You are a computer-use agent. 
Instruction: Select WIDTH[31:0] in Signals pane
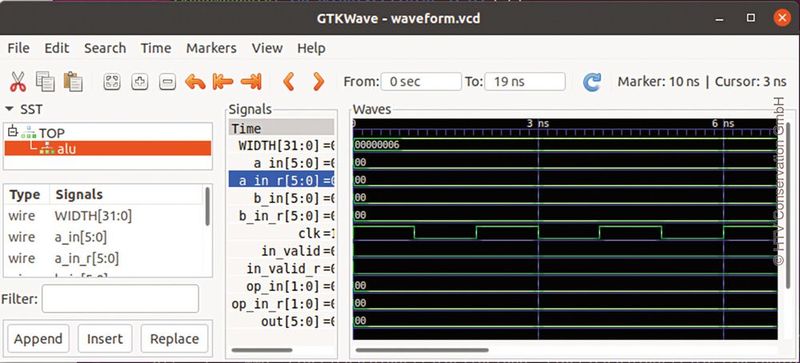point(282,146)
